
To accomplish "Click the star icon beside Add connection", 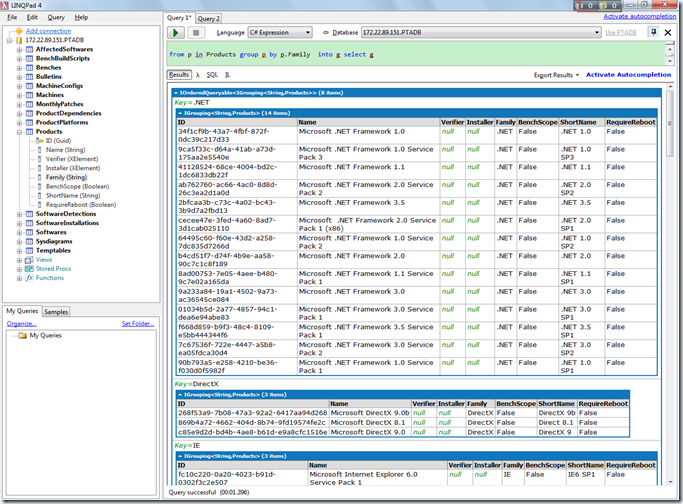I will [x=19, y=31].
